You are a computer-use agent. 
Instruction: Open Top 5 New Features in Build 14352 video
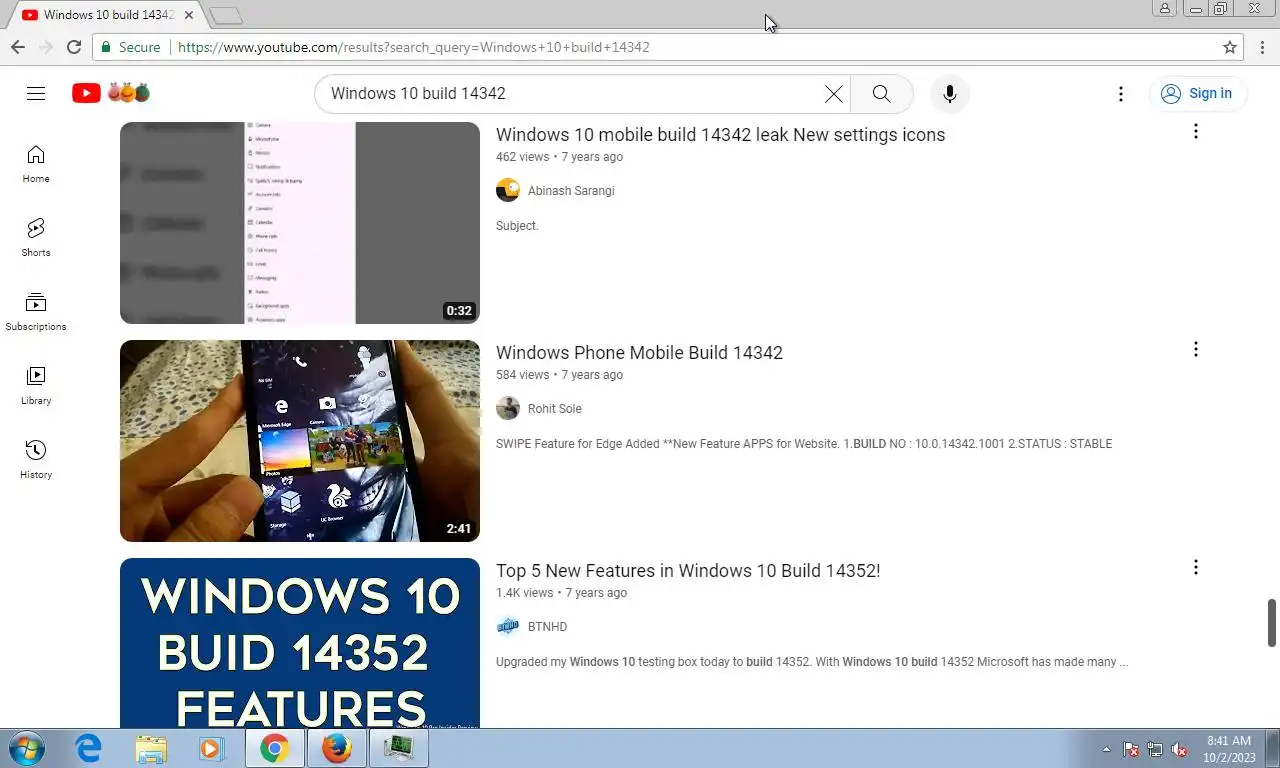(x=688, y=571)
